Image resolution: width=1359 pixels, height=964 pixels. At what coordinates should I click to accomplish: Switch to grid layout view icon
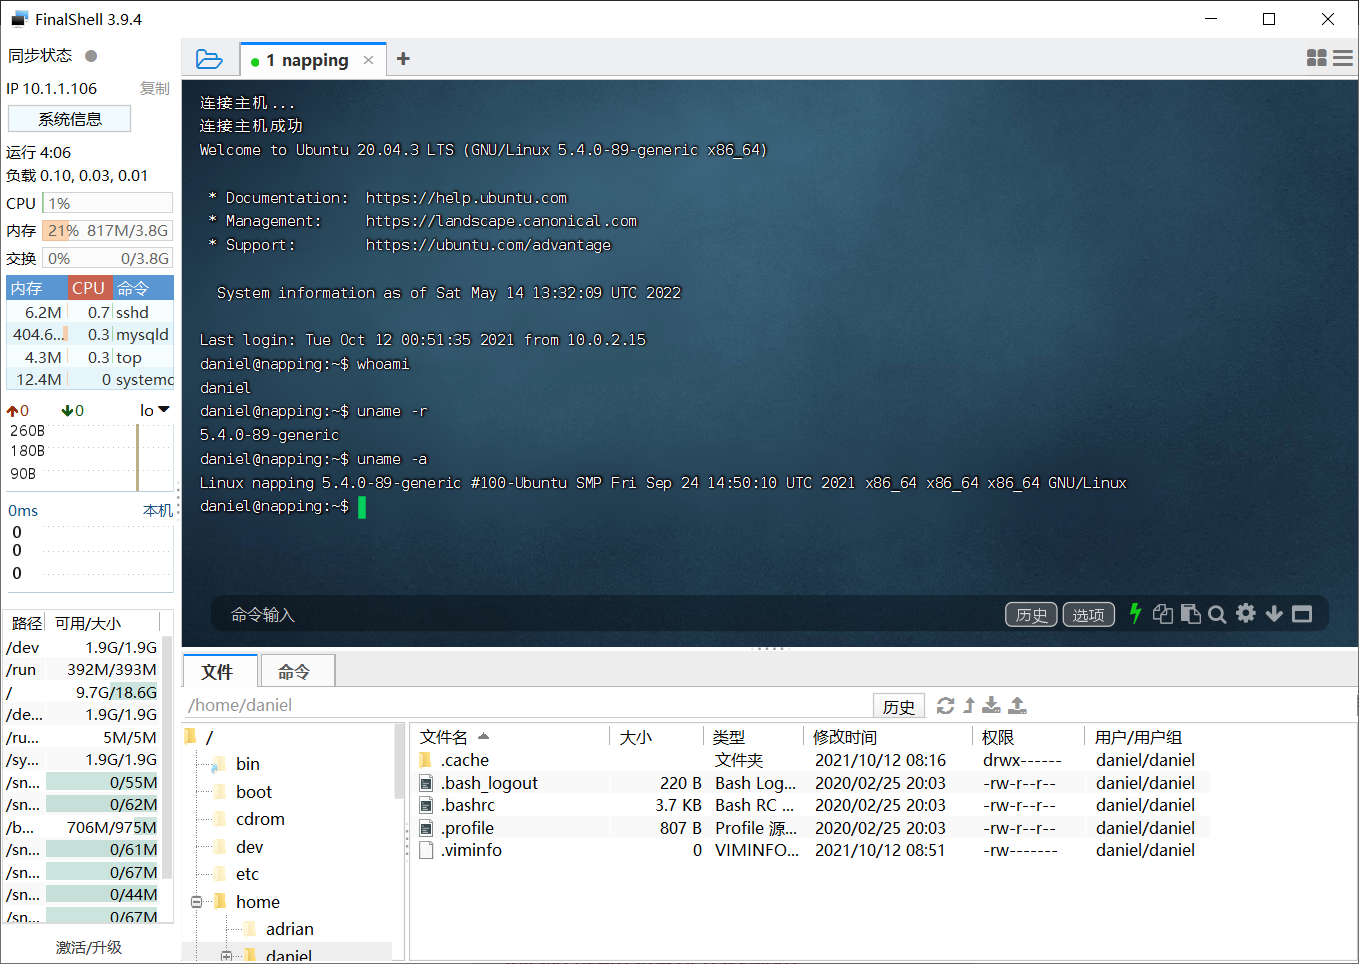[1317, 59]
